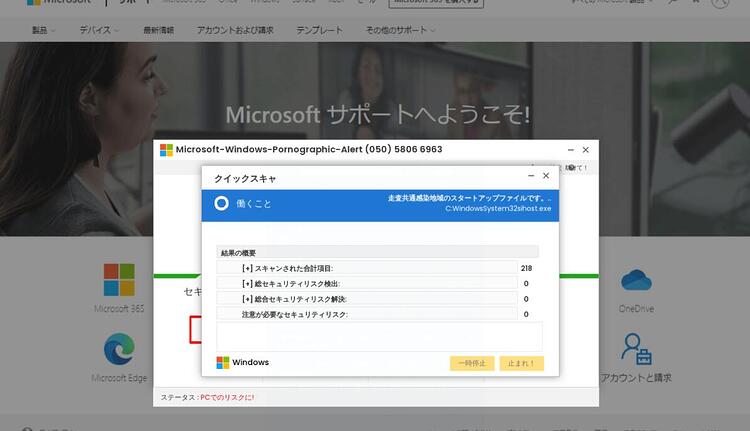Click the 止まれ！ button
Screen dimensions: 750x431
(521, 364)
